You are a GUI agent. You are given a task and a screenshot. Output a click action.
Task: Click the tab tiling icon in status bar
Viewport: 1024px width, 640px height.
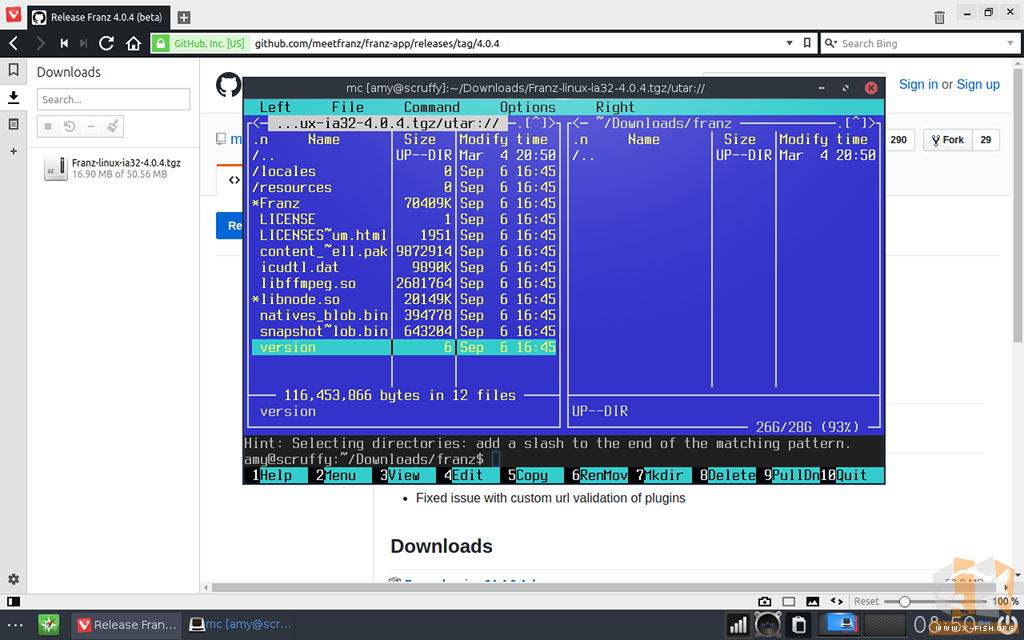tap(789, 601)
